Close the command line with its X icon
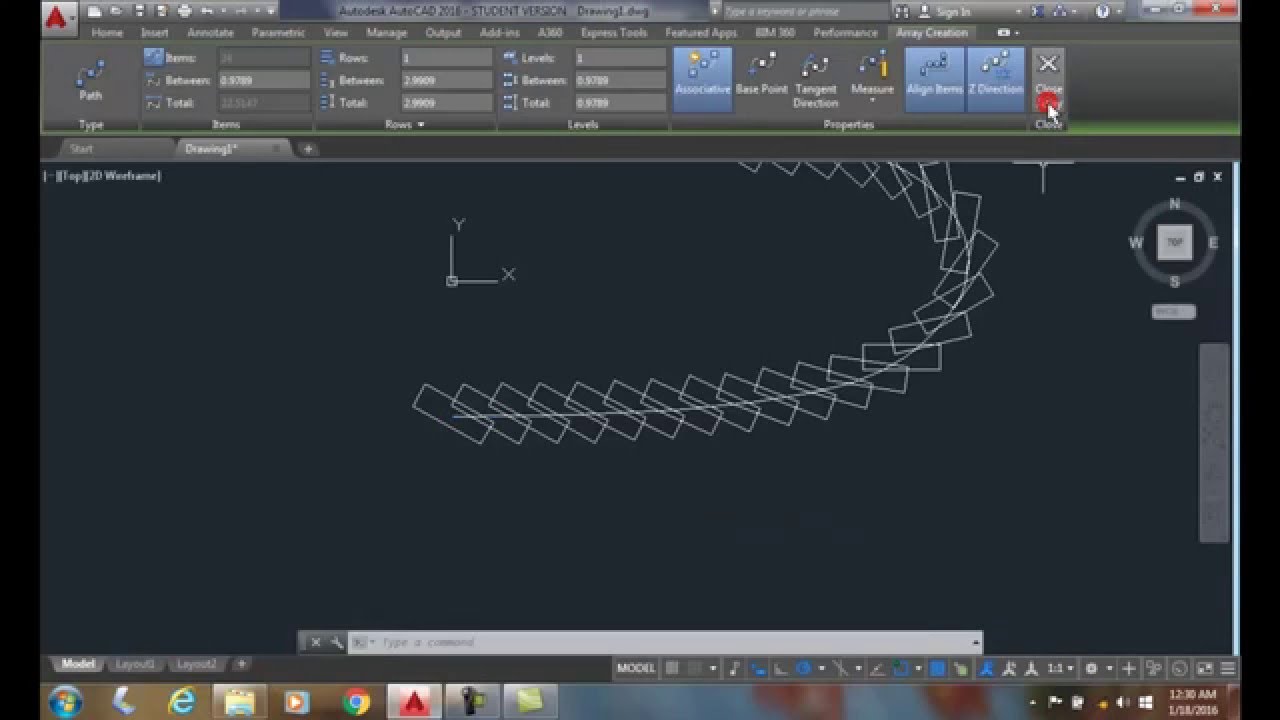Image resolution: width=1280 pixels, height=720 pixels. [x=314, y=642]
